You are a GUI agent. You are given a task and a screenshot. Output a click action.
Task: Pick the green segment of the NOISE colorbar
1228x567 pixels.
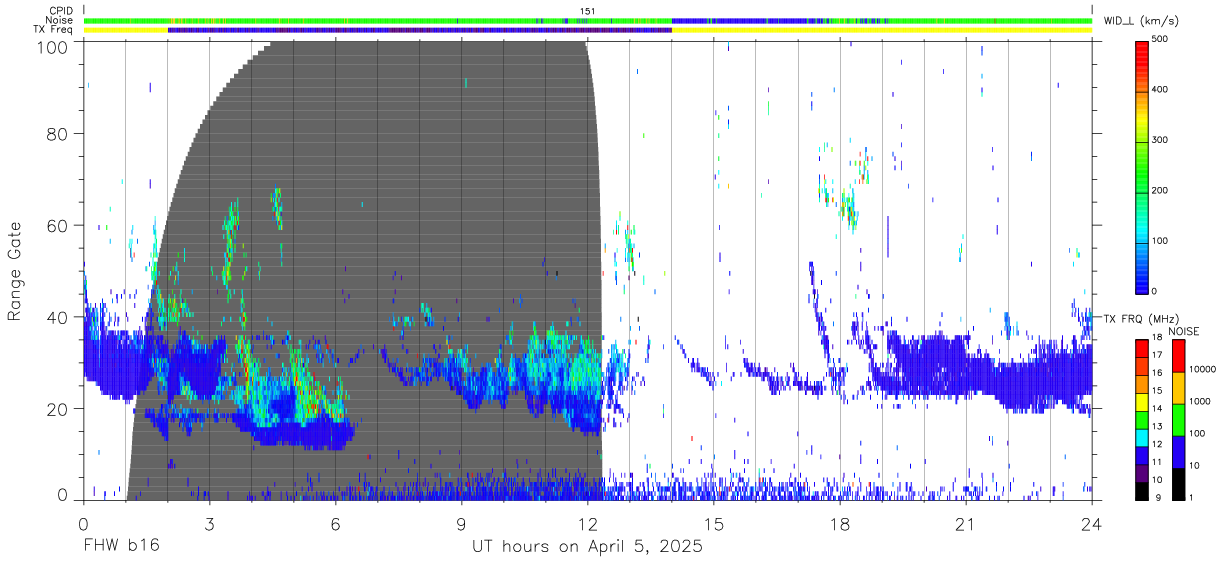click(x=1178, y=419)
